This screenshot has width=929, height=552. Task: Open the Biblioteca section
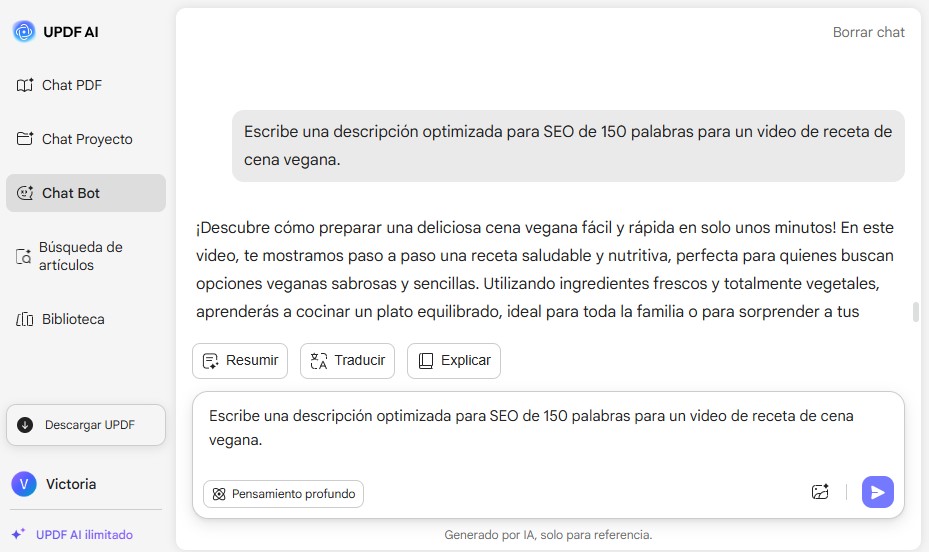(x=60, y=319)
